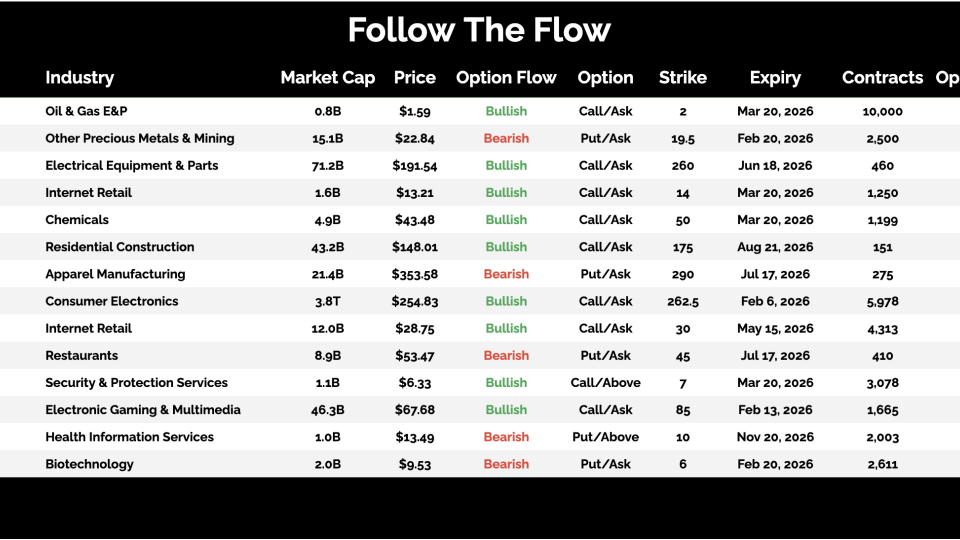
Task: Click the Contracts column header
Action: click(882, 78)
